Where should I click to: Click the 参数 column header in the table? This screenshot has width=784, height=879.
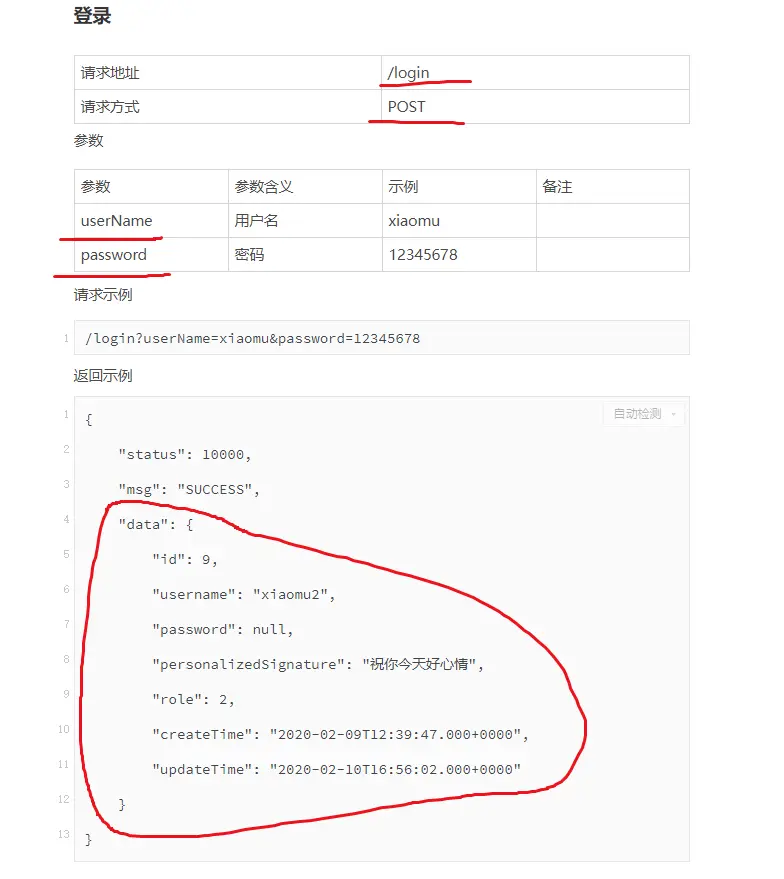(x=151, y=187)
